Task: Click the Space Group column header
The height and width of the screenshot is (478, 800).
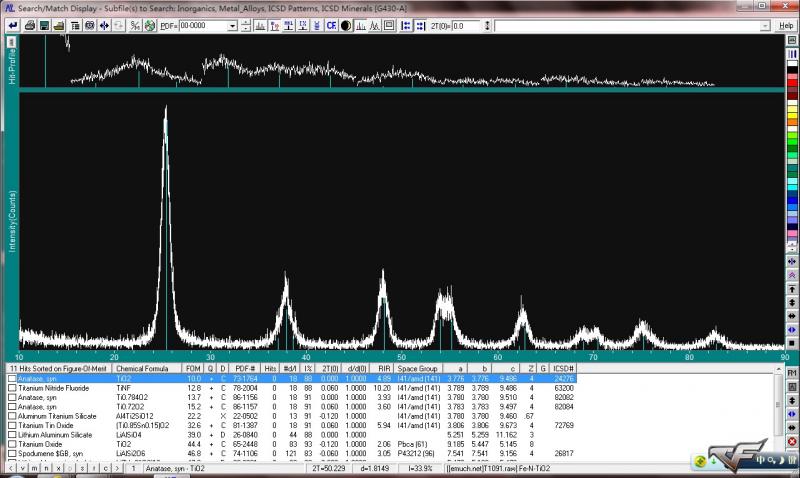Action: 418,369
